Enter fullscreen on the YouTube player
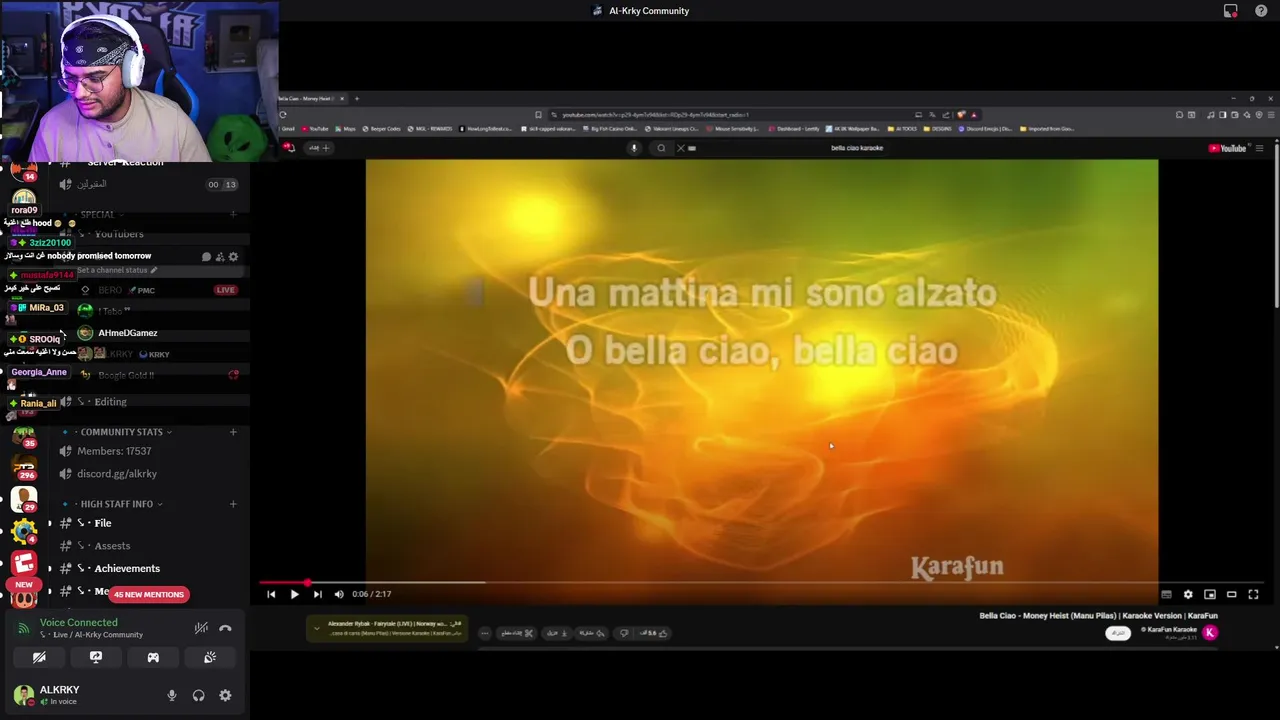 (1253, 594)
